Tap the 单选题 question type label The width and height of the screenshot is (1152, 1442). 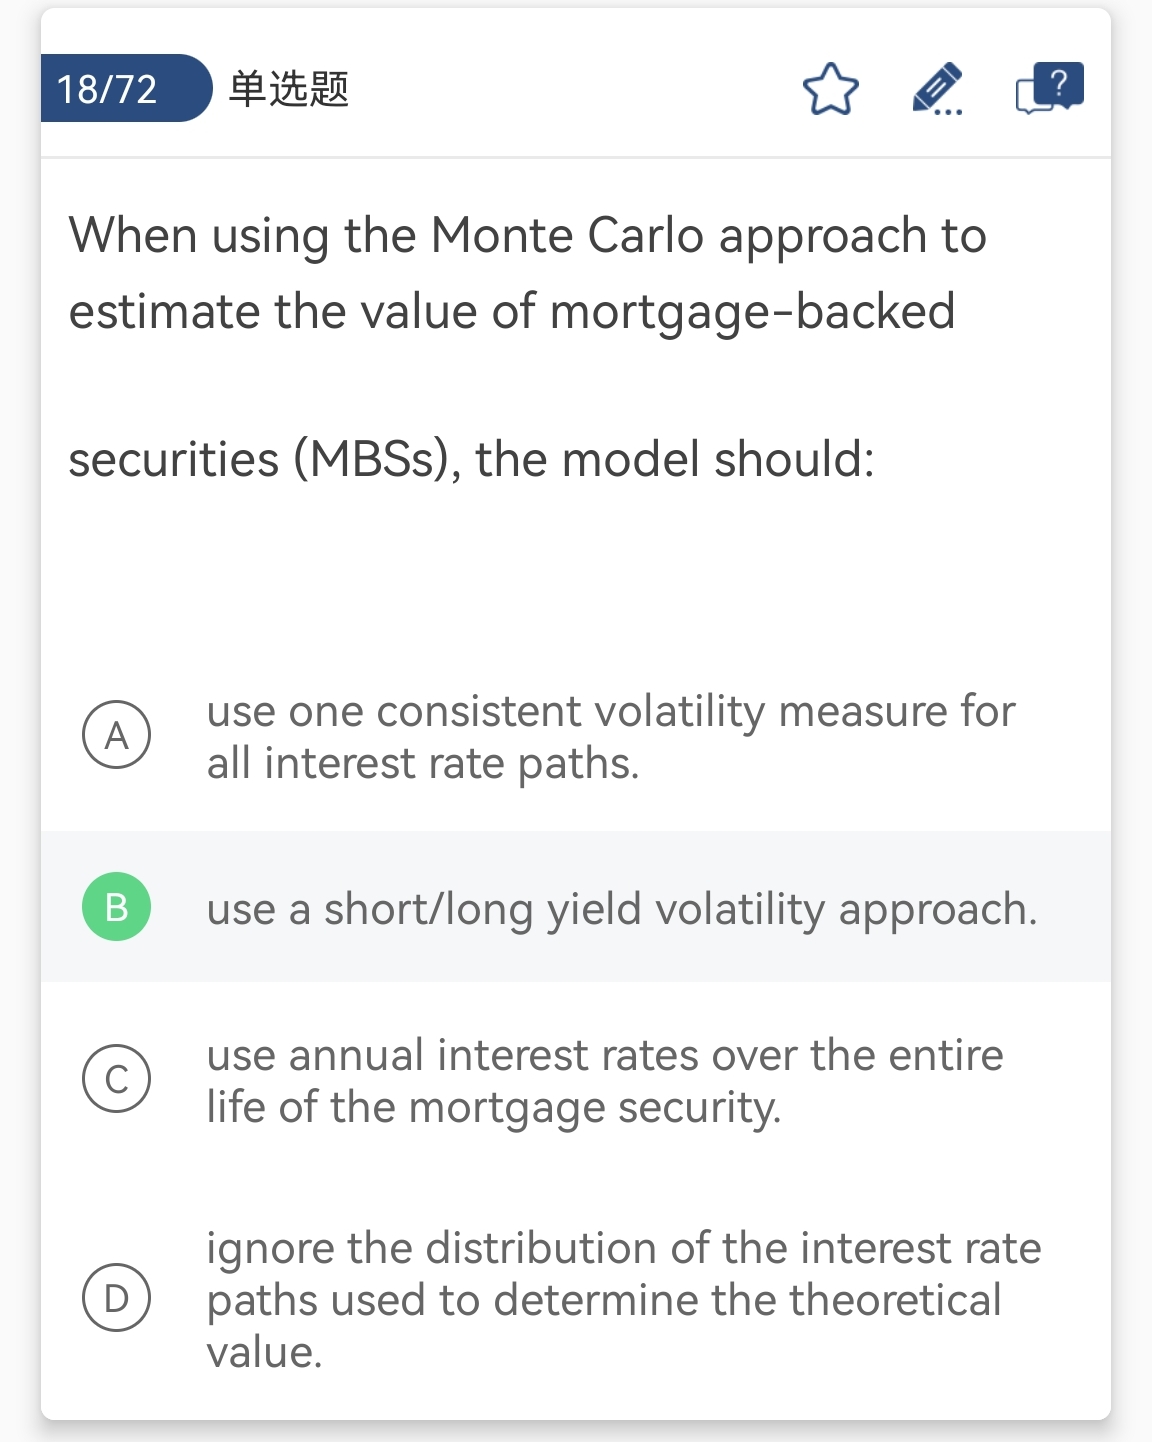coord(289,89)
